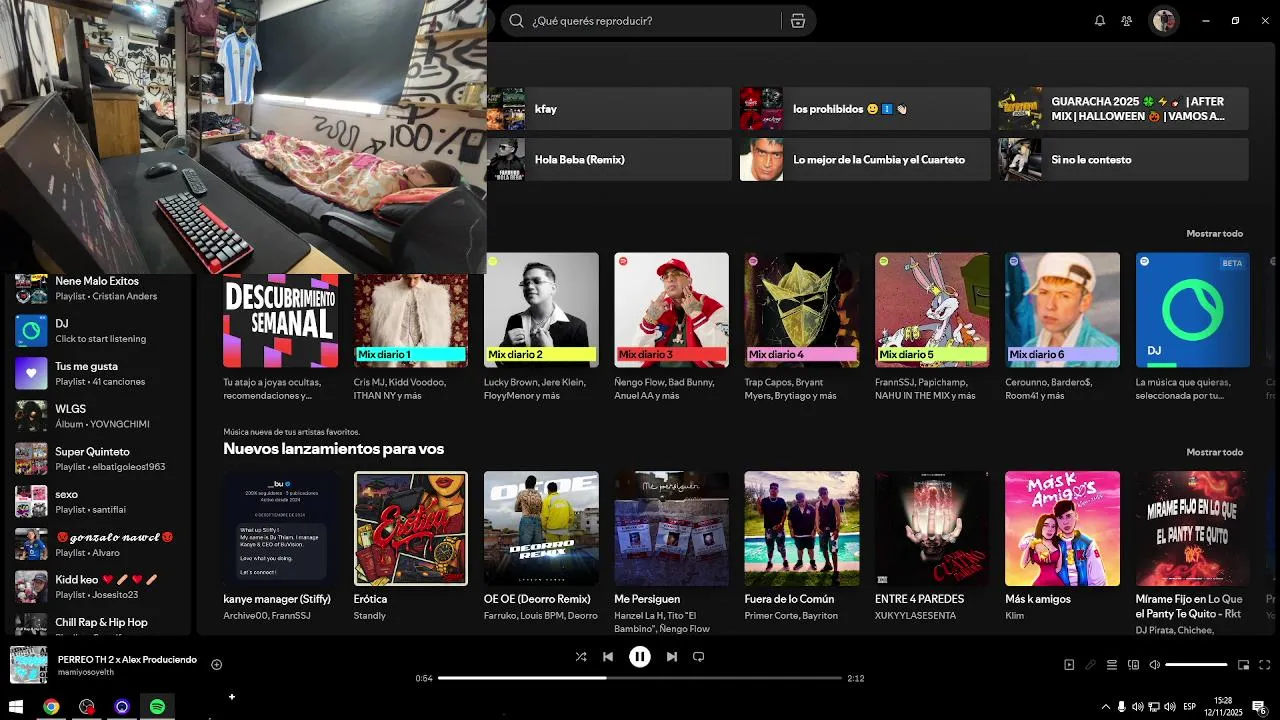This screenshot has width=1280, height=720.
Task: Open ESP language indicator
Action: click(1190, 707)
